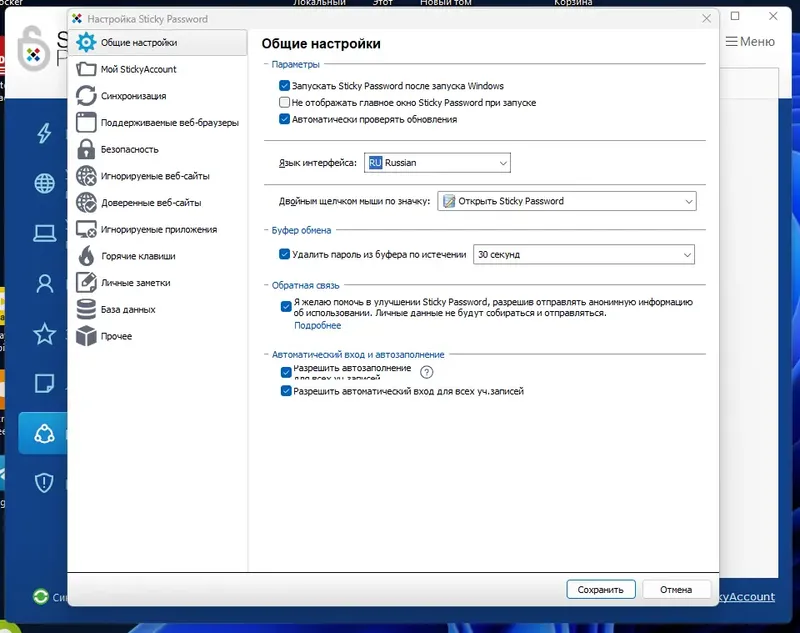Click the Игнорируемые приложения monitor icon

point(86,229)
